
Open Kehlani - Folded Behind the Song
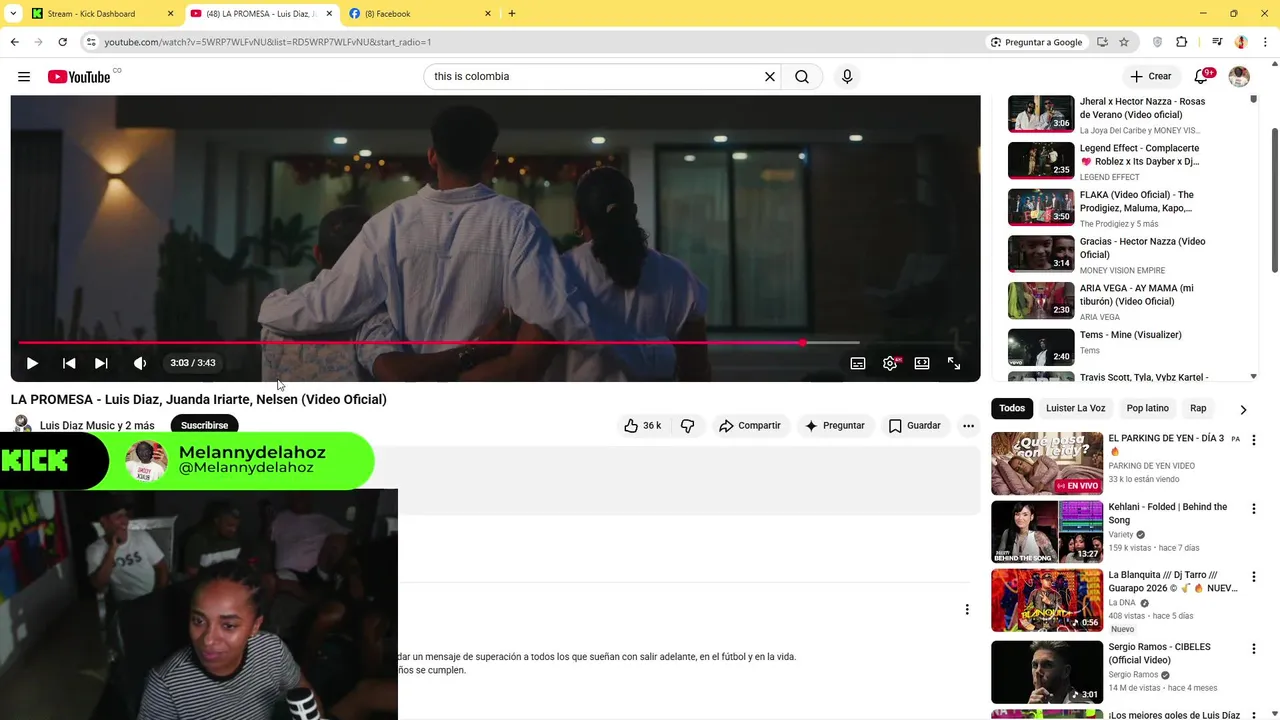(1047, 532)
